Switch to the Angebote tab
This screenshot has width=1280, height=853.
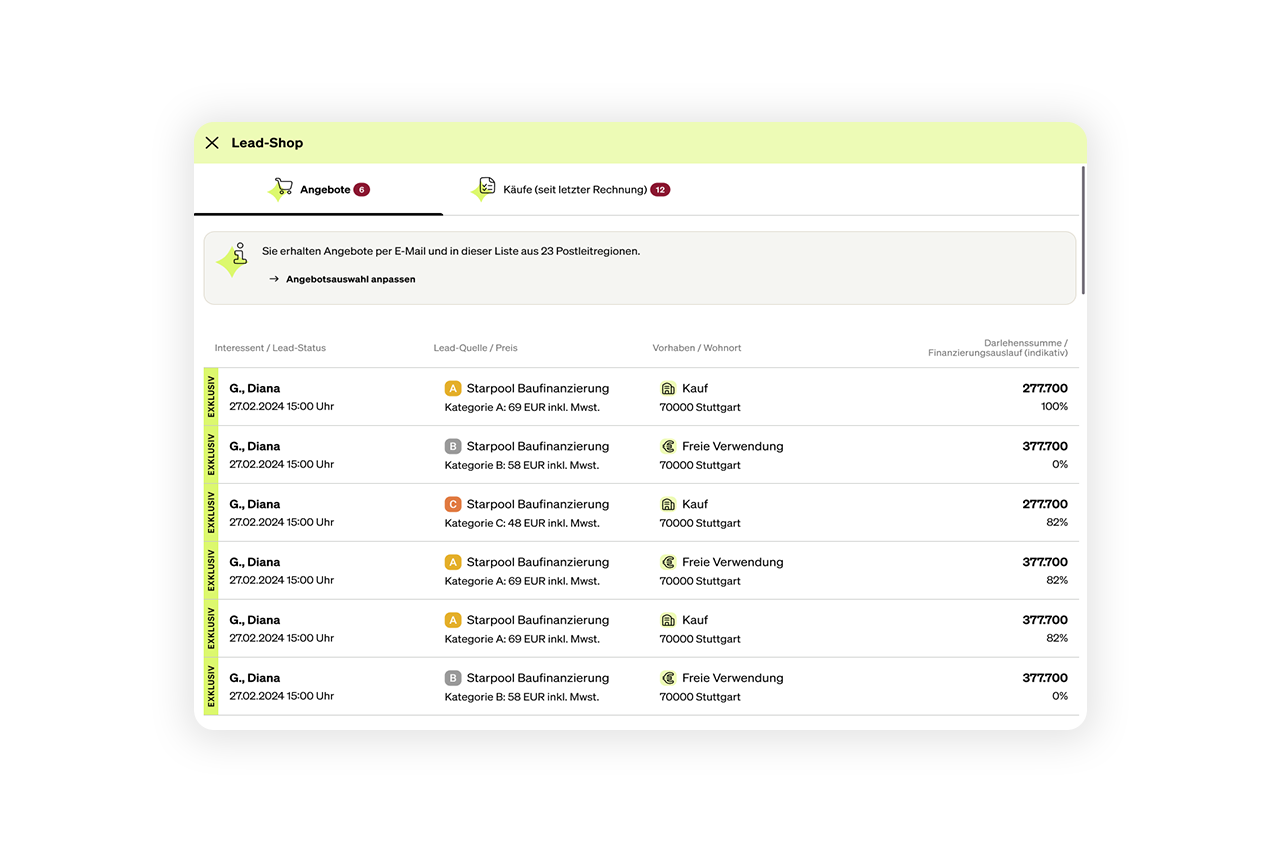pos(324,190)
